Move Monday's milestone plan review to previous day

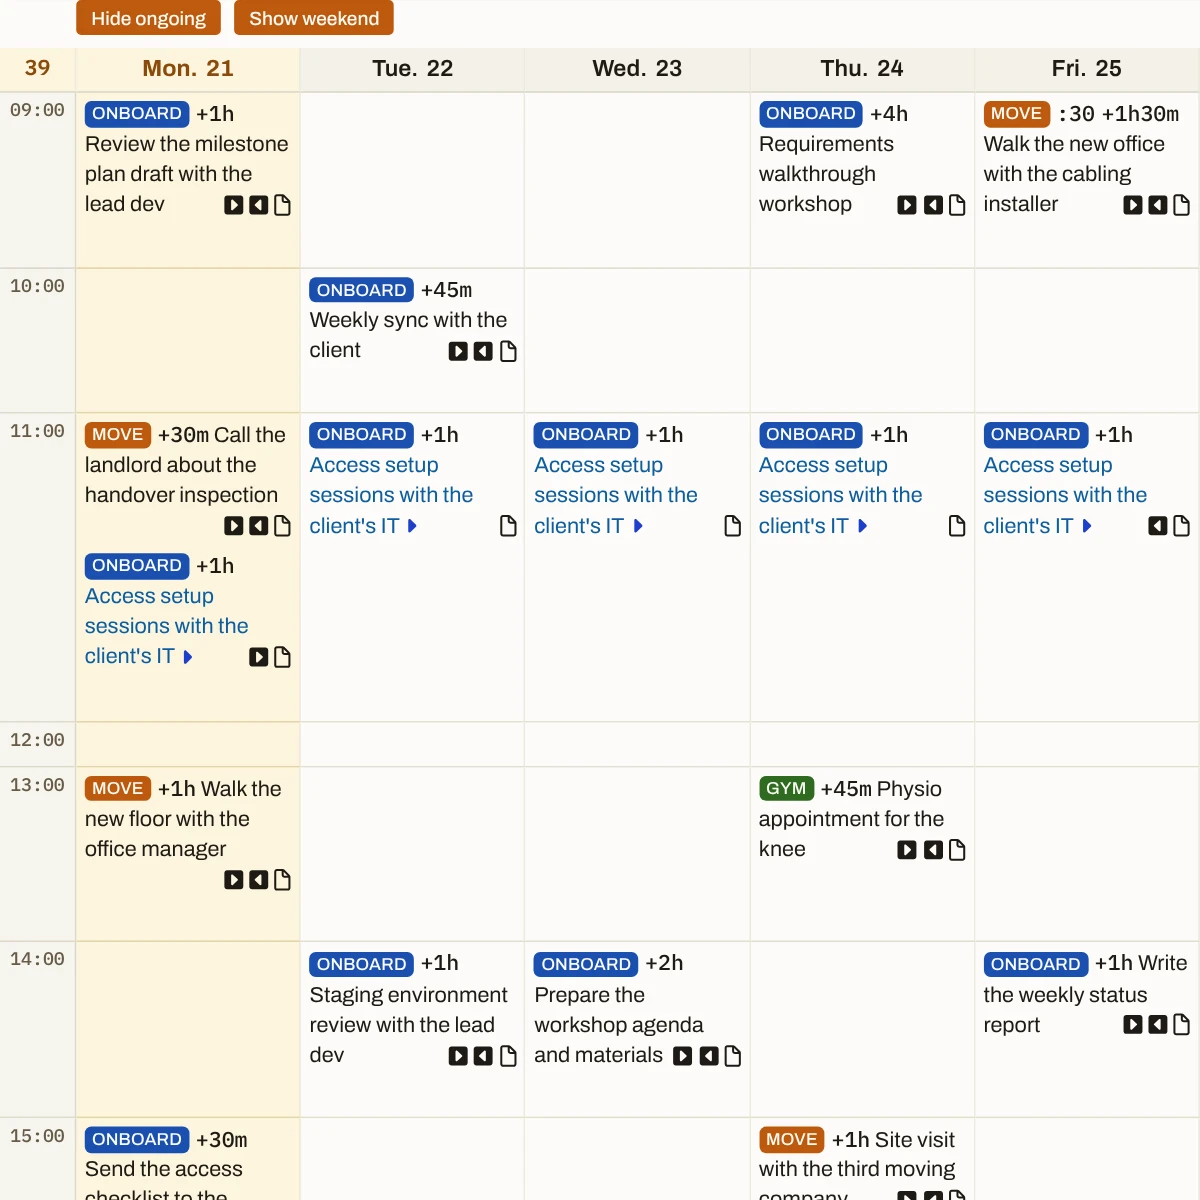pos(259,205)
